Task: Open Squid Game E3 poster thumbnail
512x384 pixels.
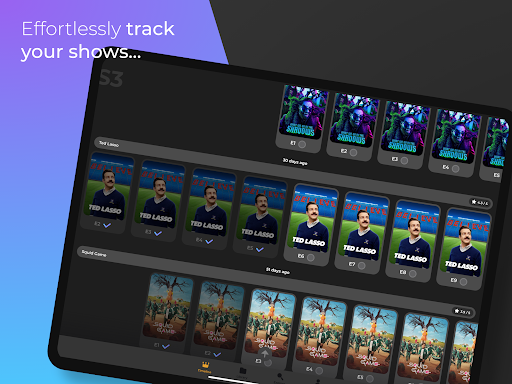Action: tap(271, 323)
